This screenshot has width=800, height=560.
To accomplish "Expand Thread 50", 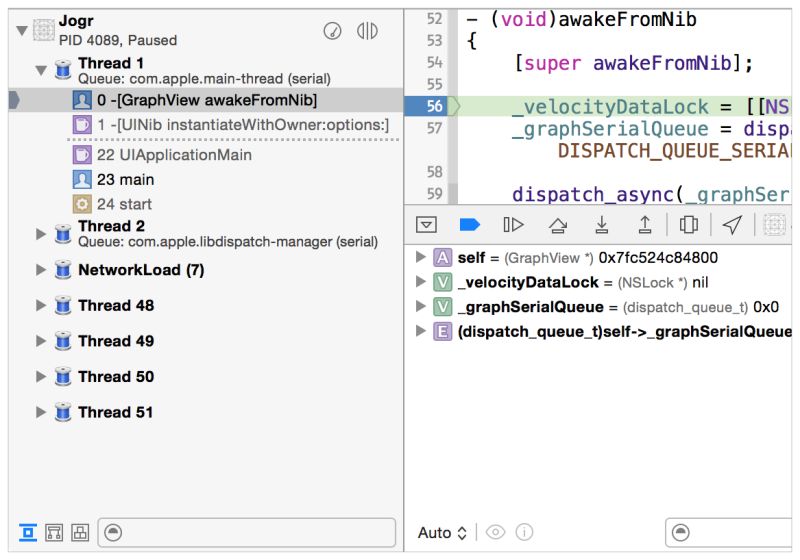I will pyautogui.click(x=41, y=376).
